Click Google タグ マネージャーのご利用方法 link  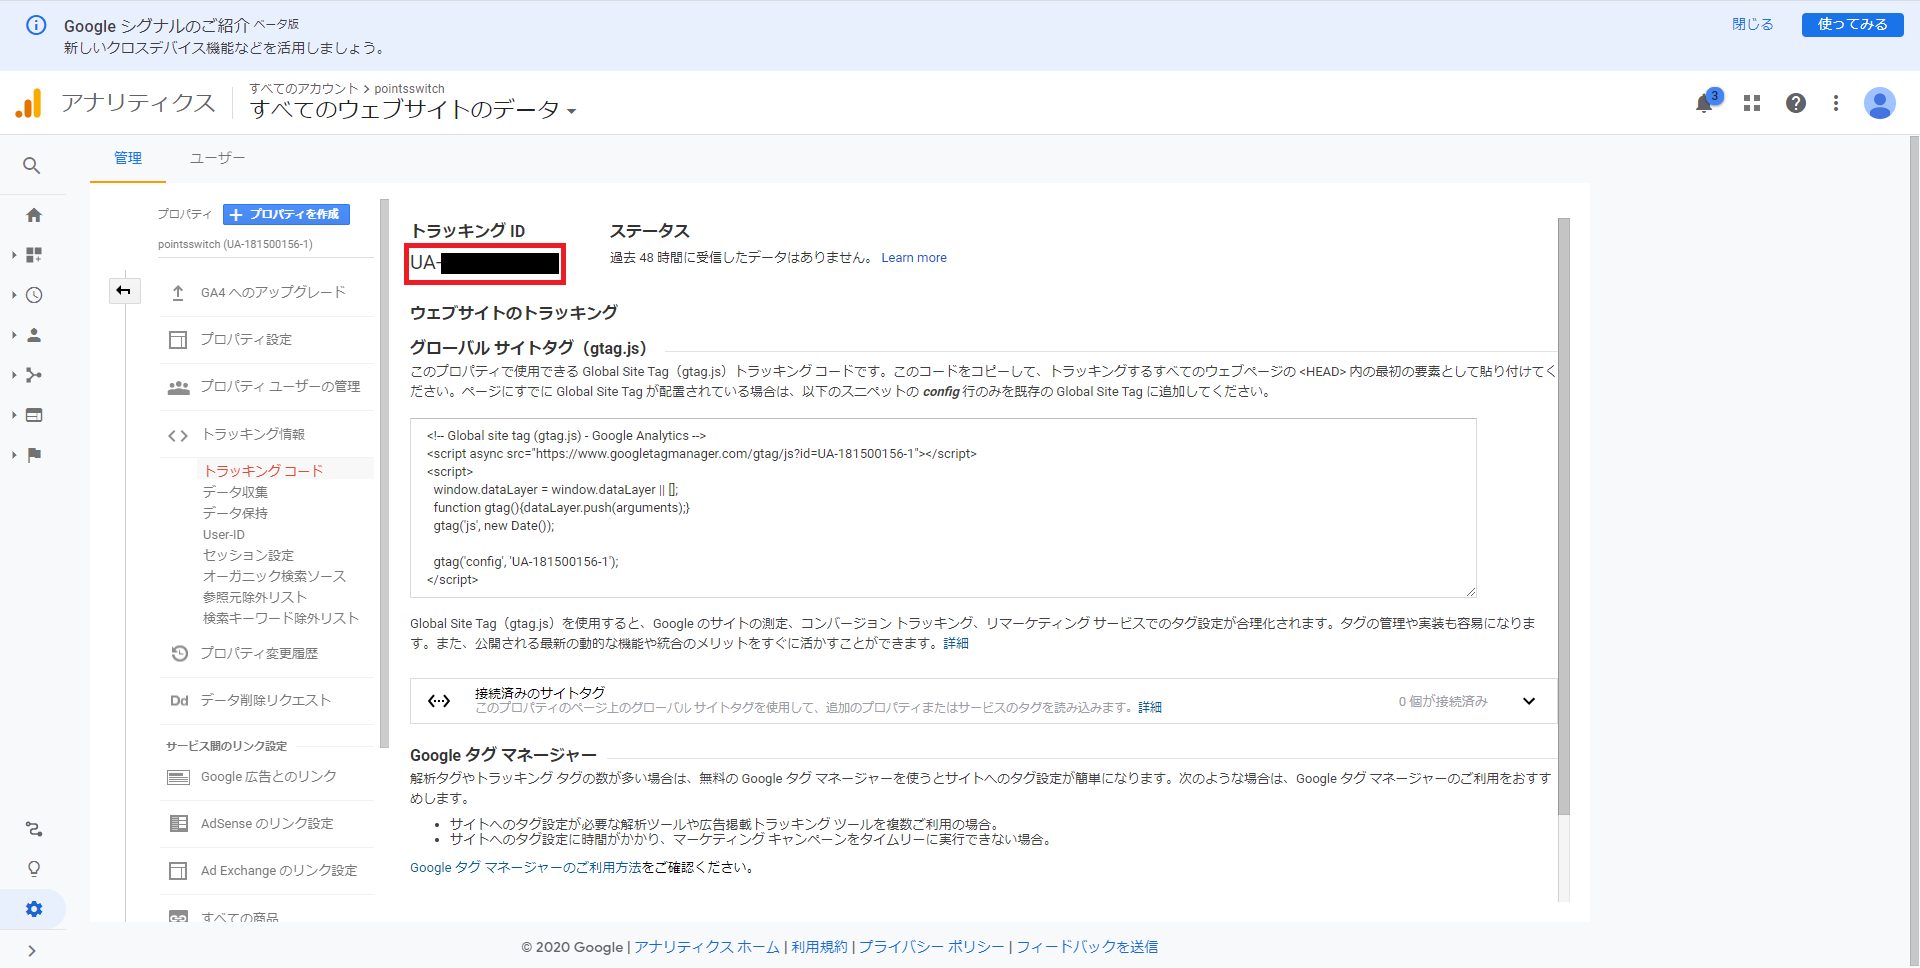tap(526, 867)
